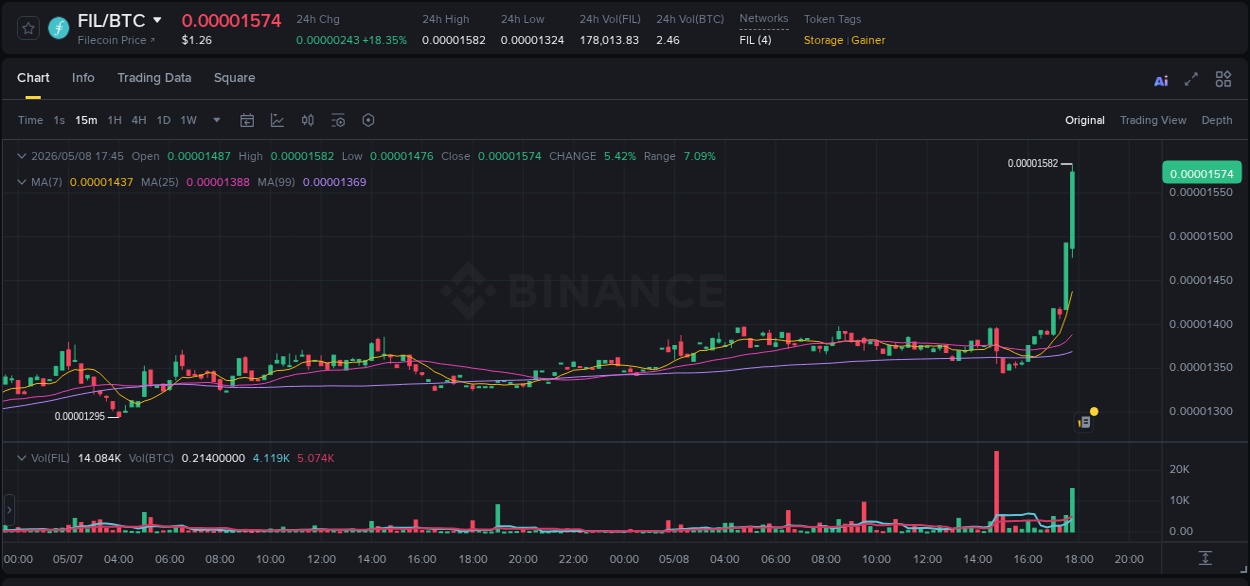The image size is (1250, 586).
Task: Click the Vol(BTC) value 0.21400000
Action: (x=213, y=458)
